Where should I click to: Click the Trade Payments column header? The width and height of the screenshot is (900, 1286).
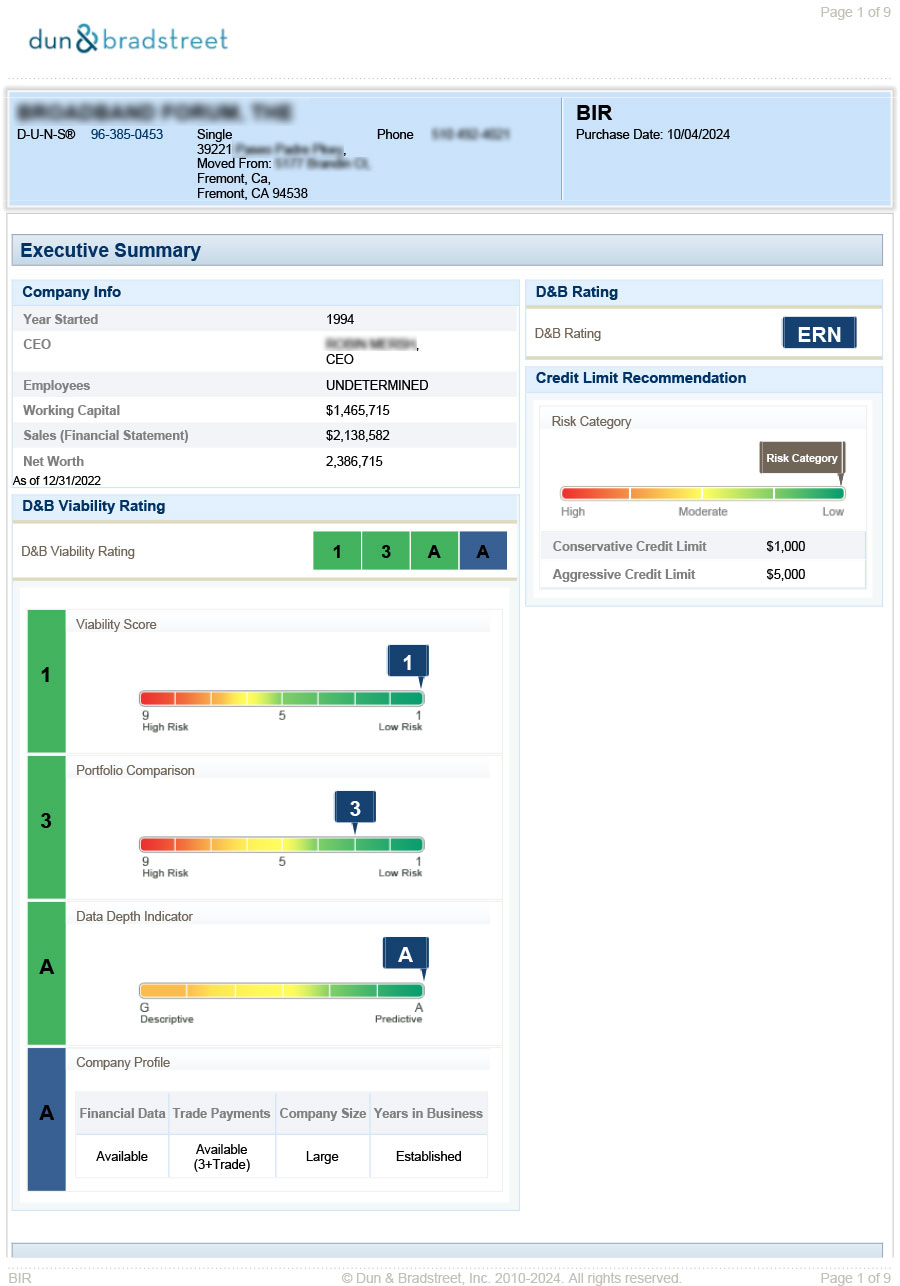(221, 1113)
